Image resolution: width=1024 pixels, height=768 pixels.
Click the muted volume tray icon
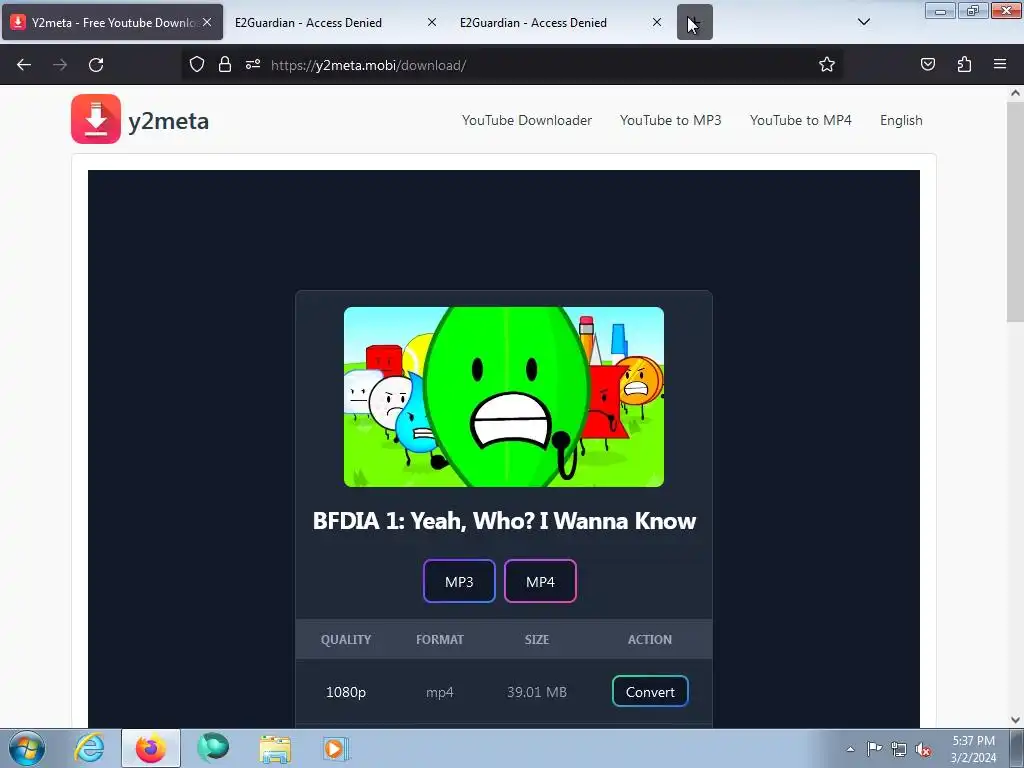923,750
